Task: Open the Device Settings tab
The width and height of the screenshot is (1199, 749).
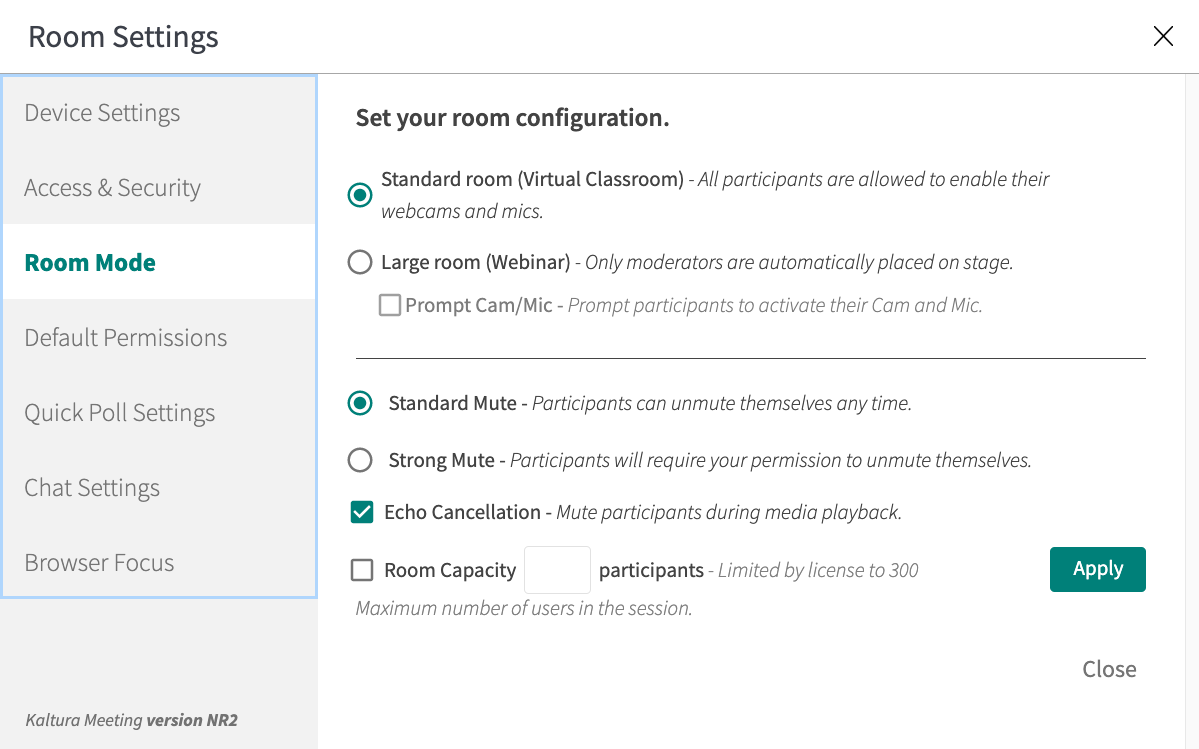Action: pos(102,113)
